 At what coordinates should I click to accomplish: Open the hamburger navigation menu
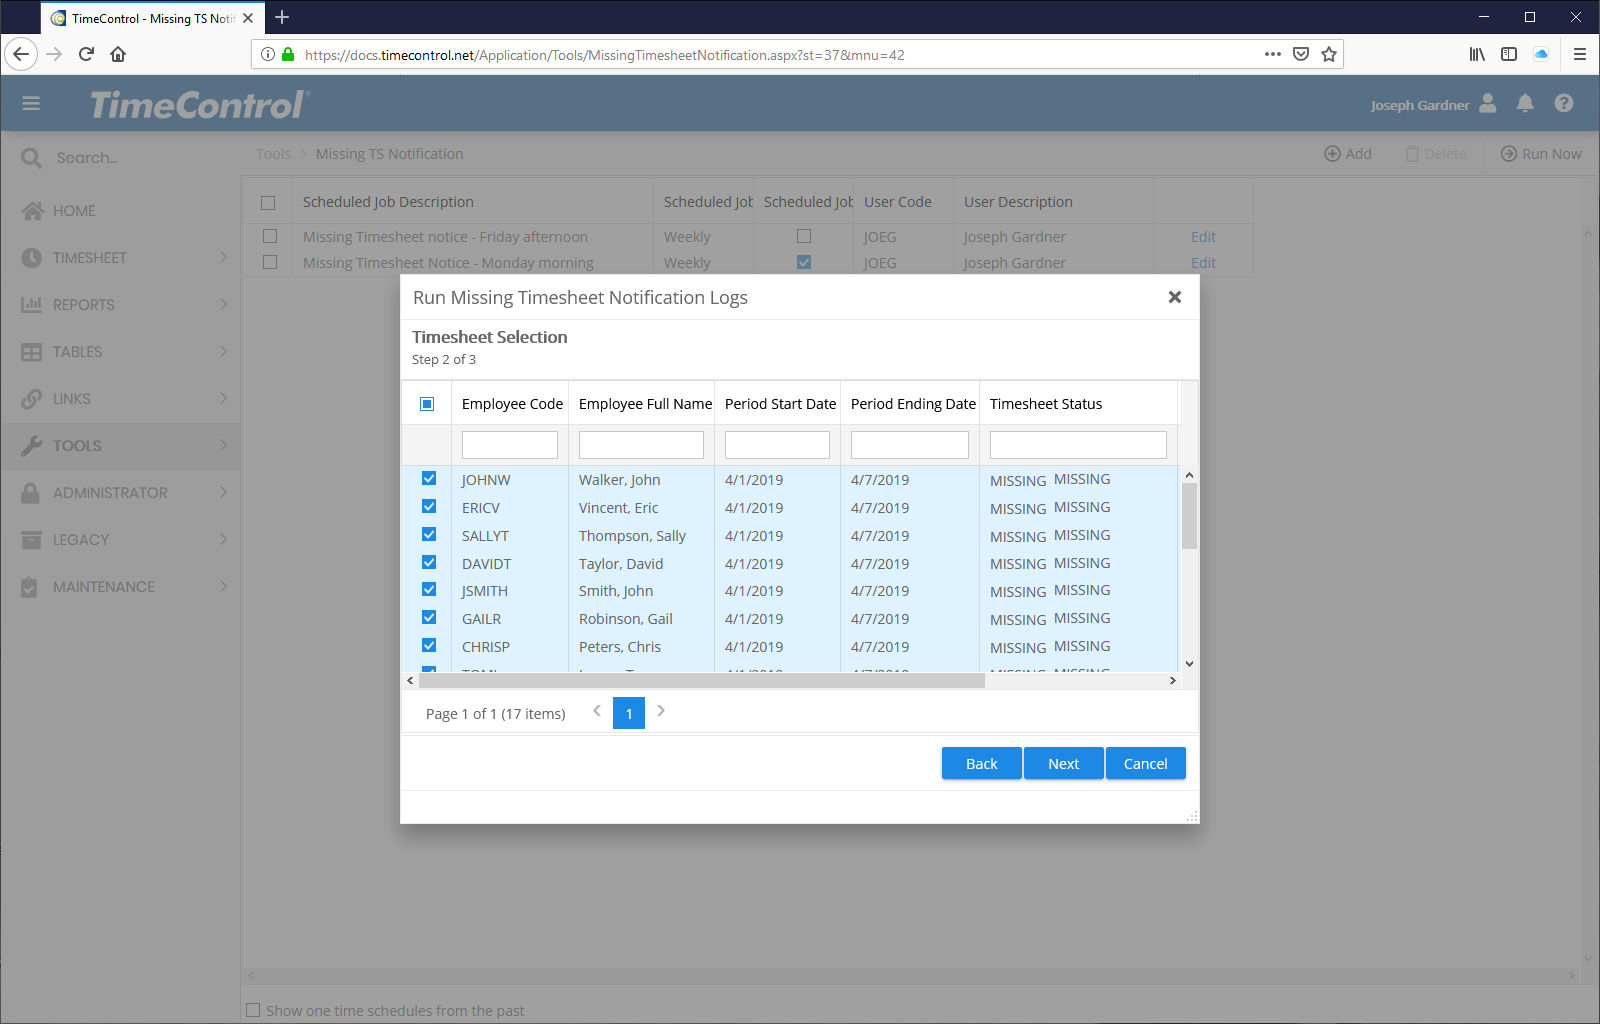point(31,104)
